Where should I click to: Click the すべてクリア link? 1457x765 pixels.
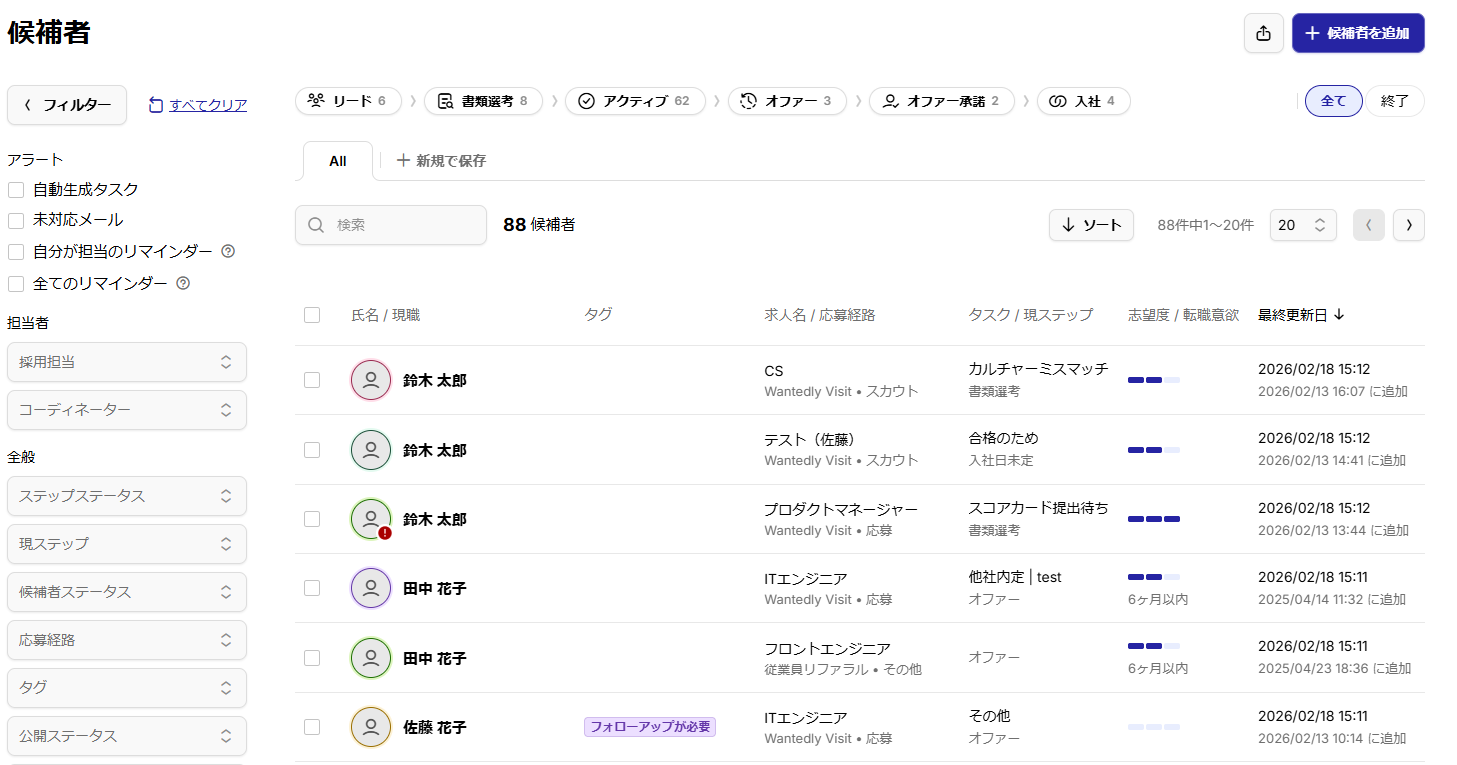pyautogui.click(x=207, y=105)
